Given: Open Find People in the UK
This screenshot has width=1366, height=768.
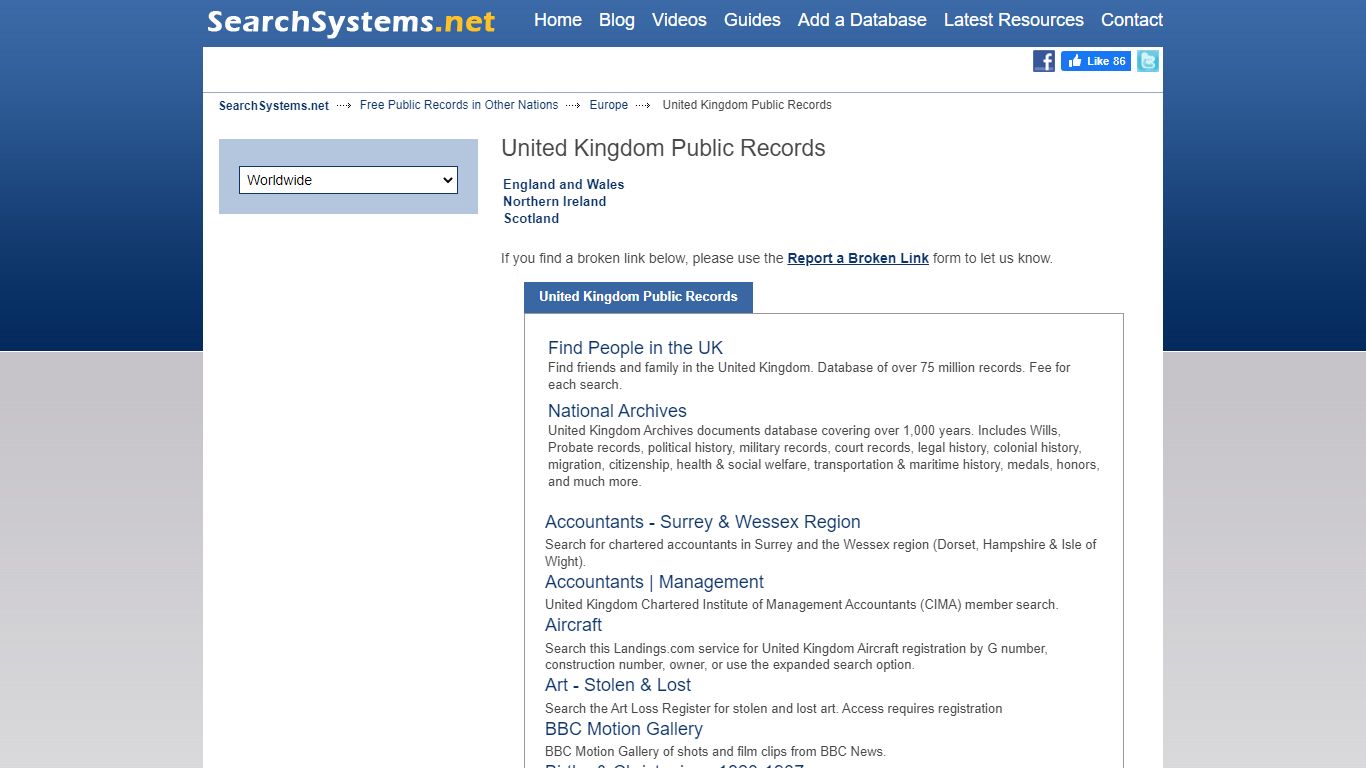Looking at the screenshot, I should [x=635, y=348].
